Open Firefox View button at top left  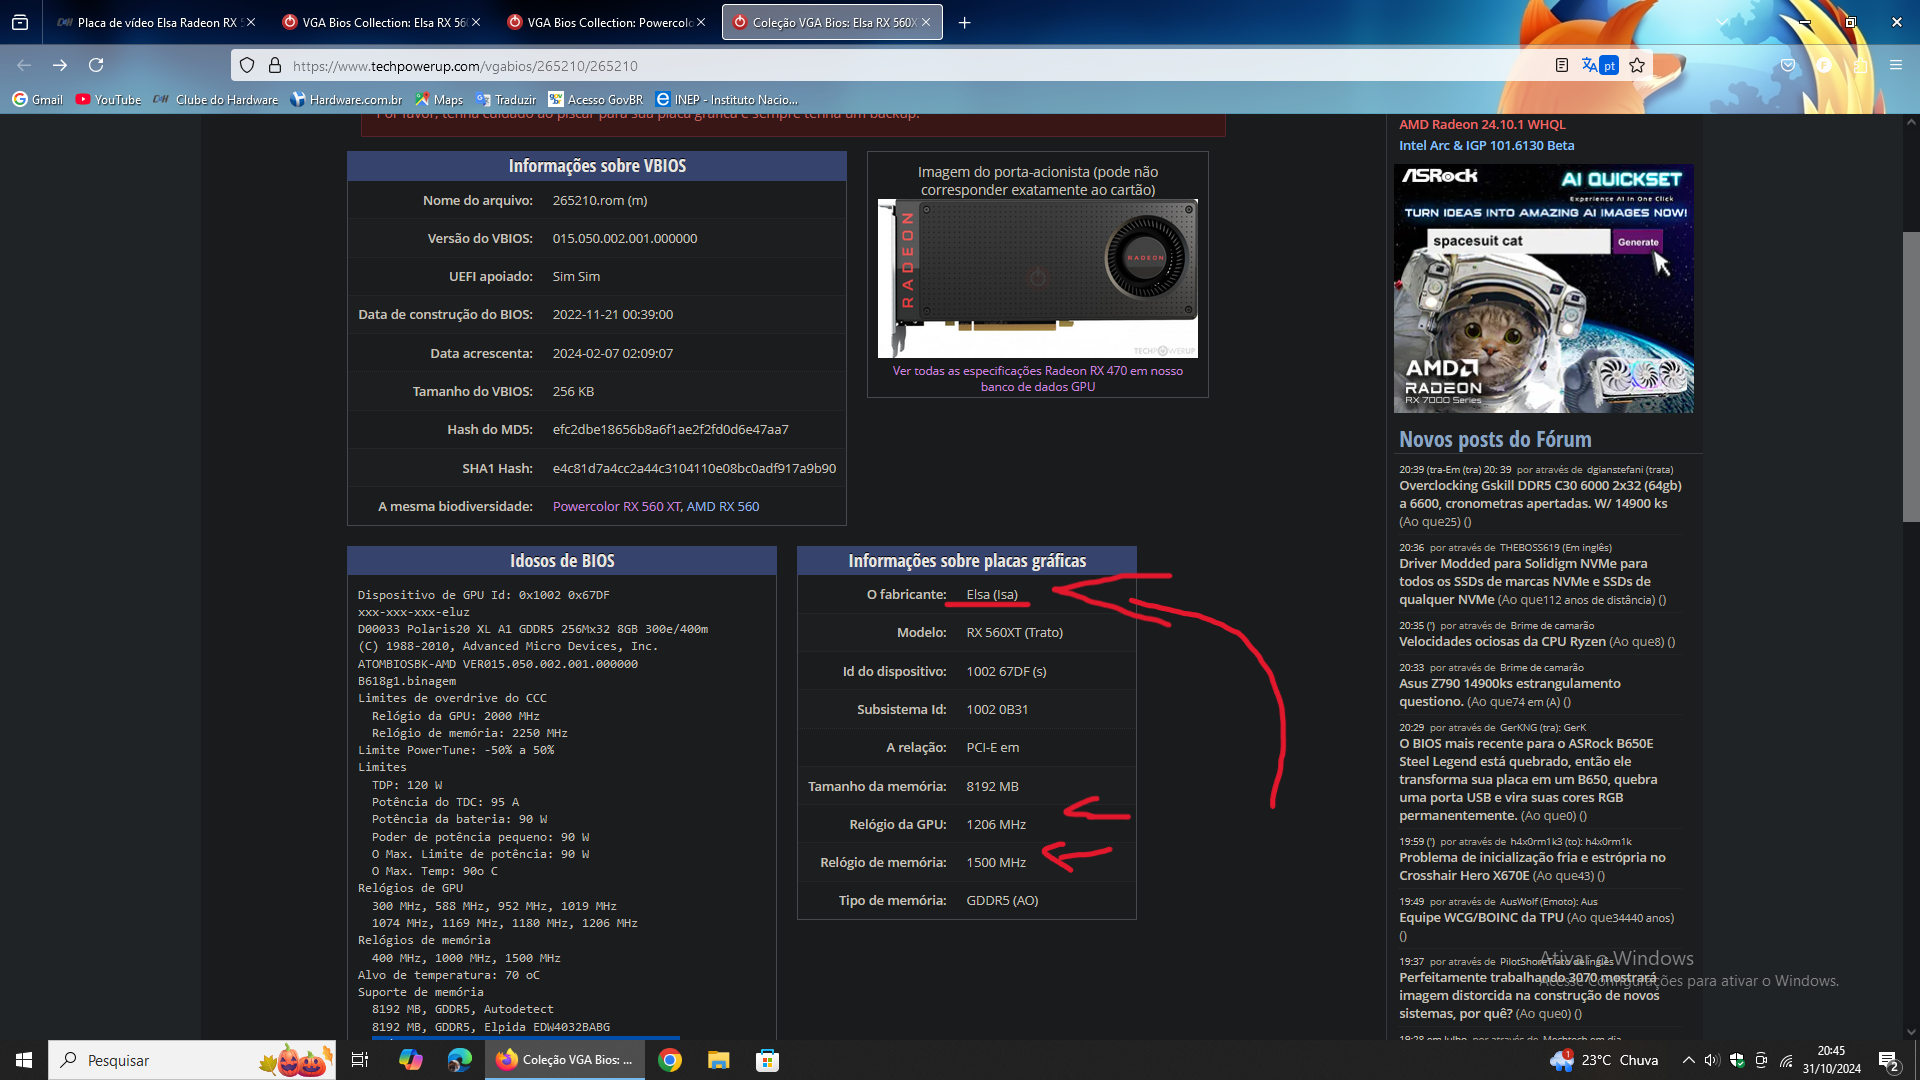coord(20,22)
